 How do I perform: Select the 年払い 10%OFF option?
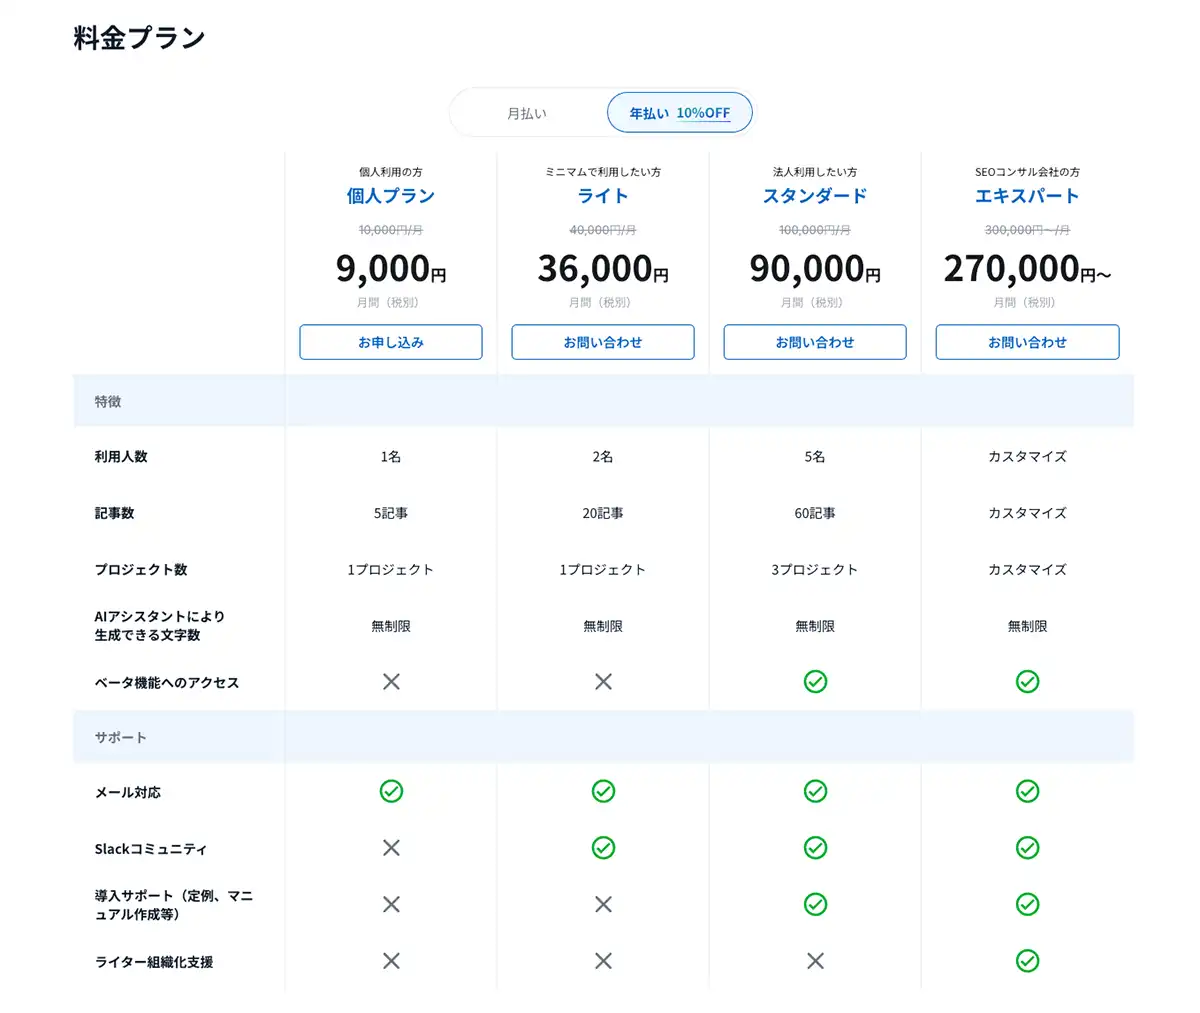pyautogui.click(x=680, y=113)
